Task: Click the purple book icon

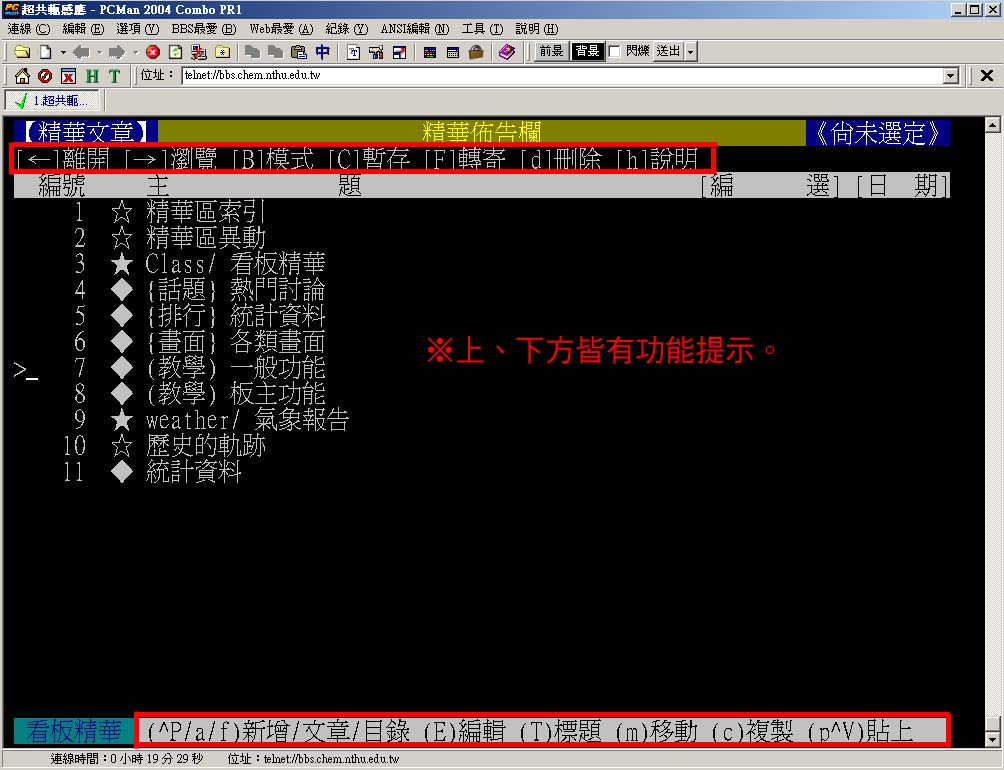Action: pyautogui.click(x=507, y=52)
